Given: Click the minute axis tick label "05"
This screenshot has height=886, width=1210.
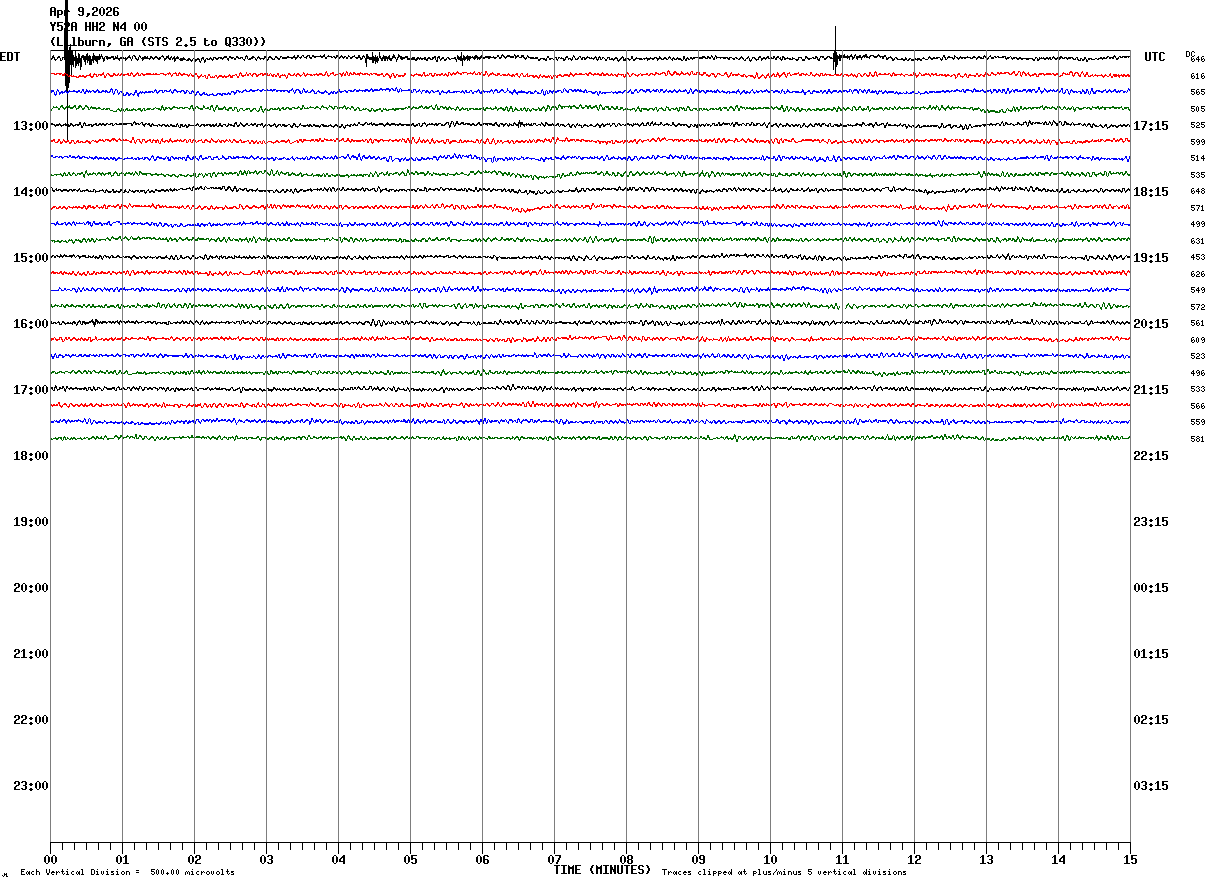Looking at the screenshot, I should tap(410, 860).
